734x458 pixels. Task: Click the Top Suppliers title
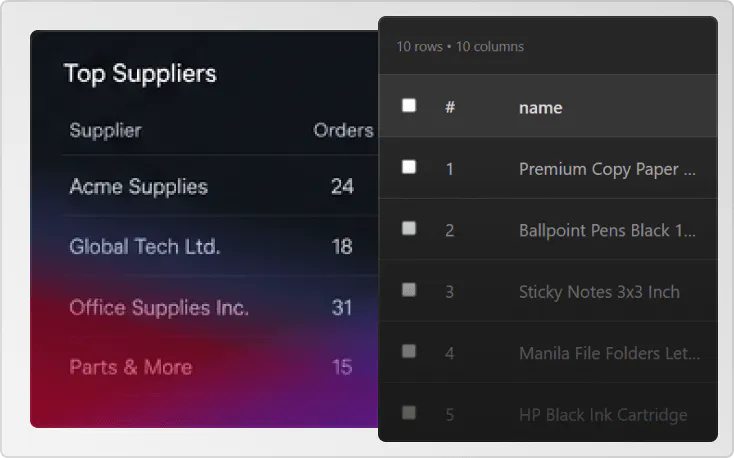(140, 74)
